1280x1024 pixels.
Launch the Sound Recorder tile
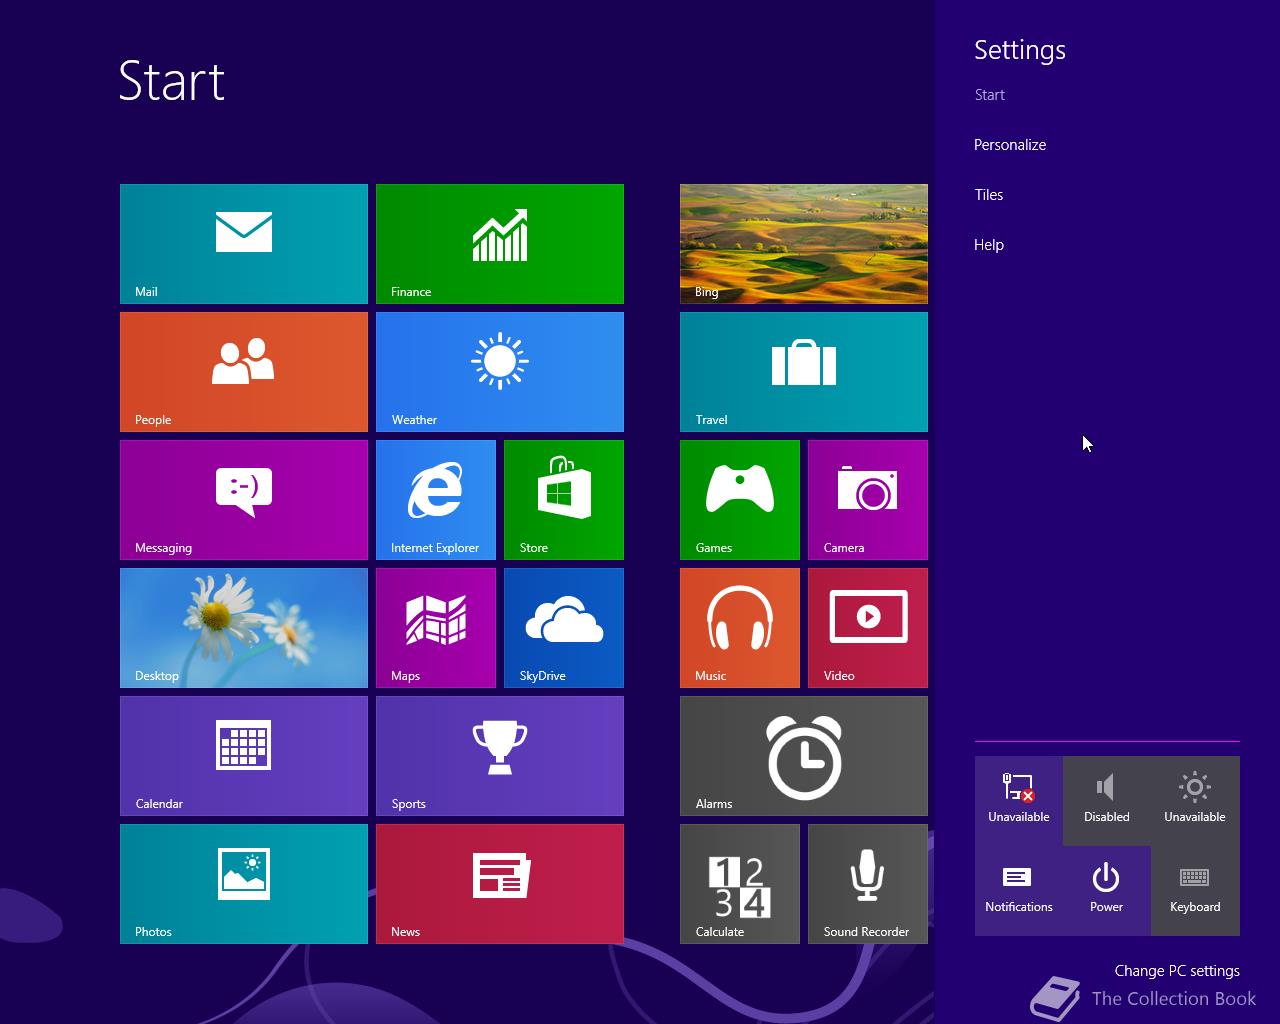tap(868, 884)
